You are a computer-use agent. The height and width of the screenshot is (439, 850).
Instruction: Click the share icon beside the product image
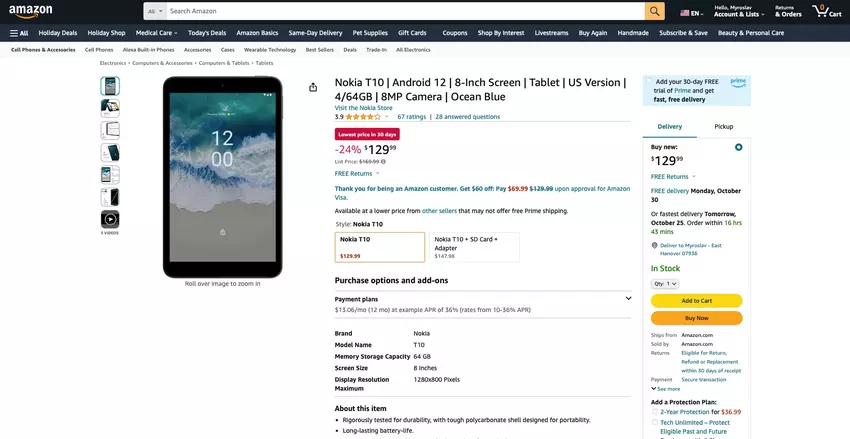pos(313,87)
